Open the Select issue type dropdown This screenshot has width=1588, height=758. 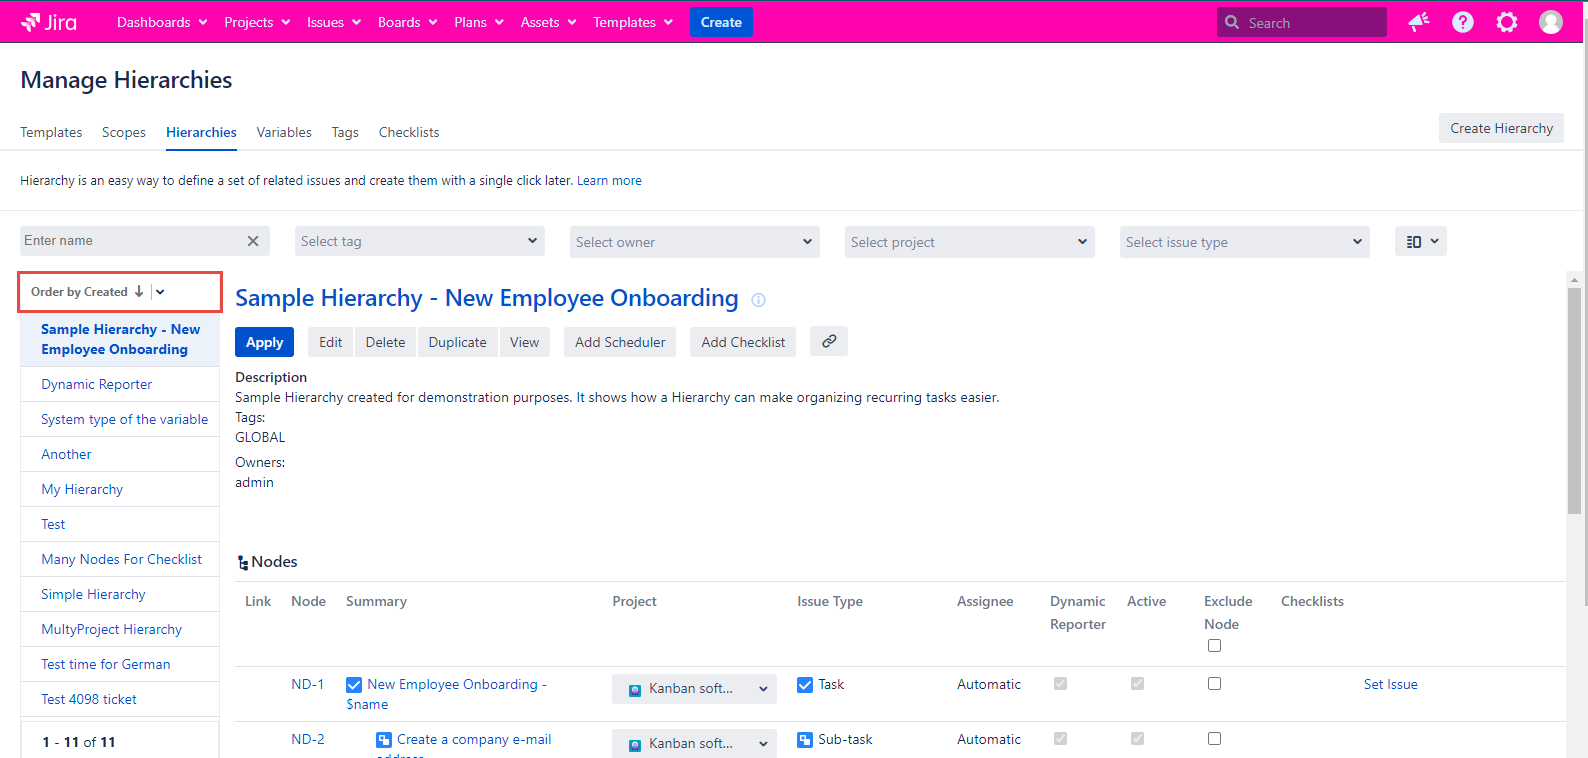click(x=1244, y=242)
